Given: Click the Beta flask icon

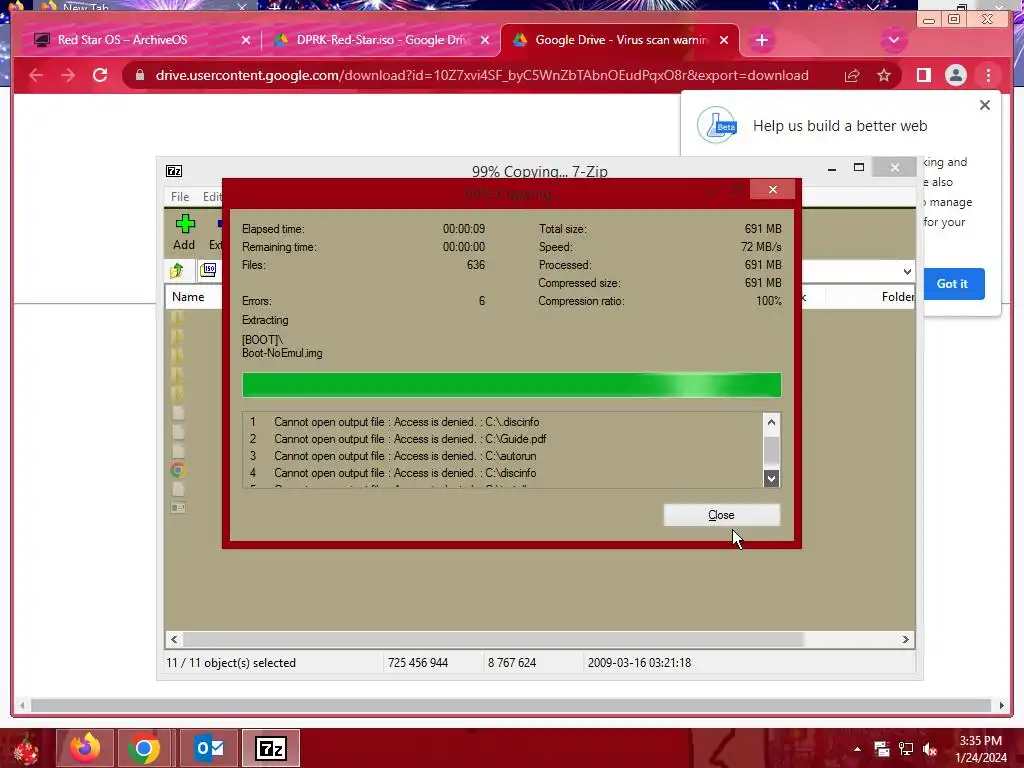Looking at the screenshot, I should pos(717,125).
